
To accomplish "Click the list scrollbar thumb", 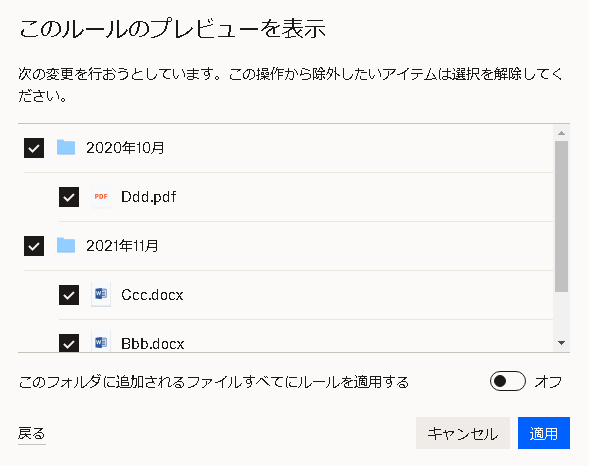I will pyautogui.click(x=561, y=216).
